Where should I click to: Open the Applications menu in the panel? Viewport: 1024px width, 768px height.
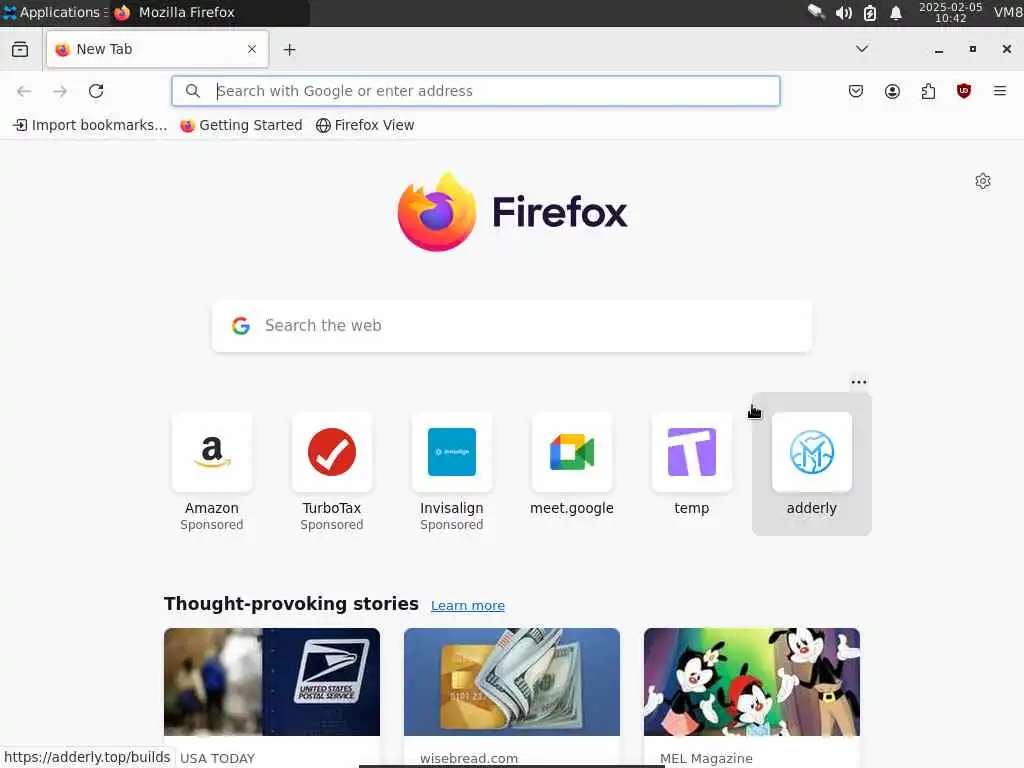coord(55,12)
